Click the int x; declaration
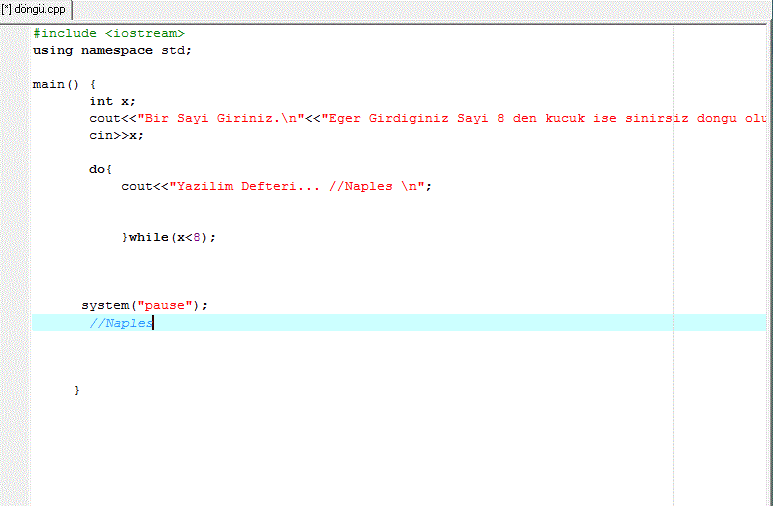Screen dimensions: 773x506 pos(112,101)
